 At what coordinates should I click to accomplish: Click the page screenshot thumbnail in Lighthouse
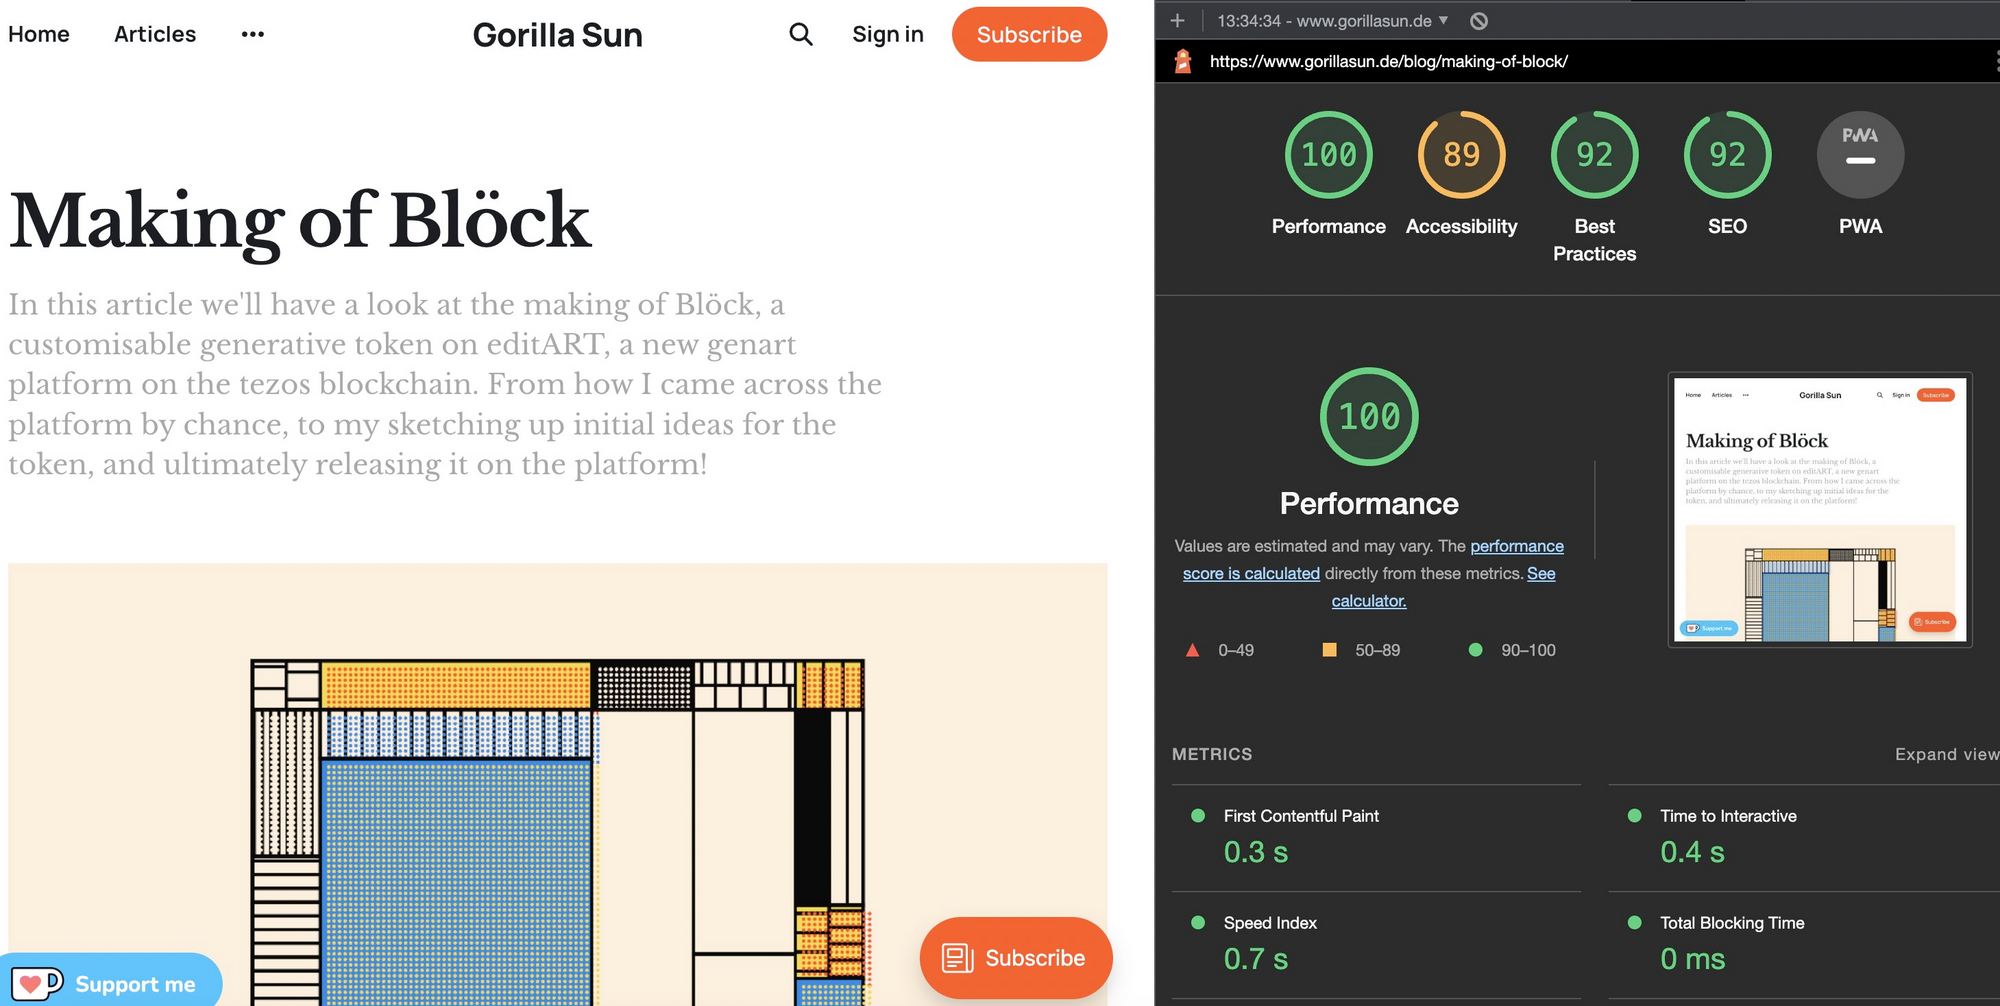[1819, 510]
